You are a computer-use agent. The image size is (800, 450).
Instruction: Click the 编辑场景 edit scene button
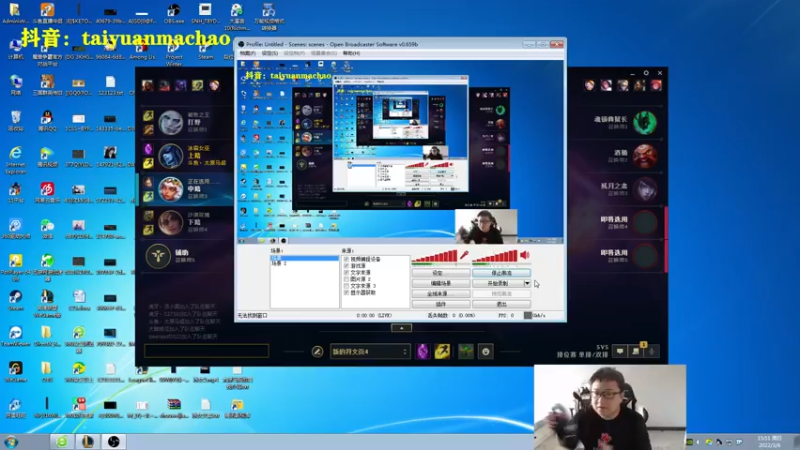click(x=441, y=283)
